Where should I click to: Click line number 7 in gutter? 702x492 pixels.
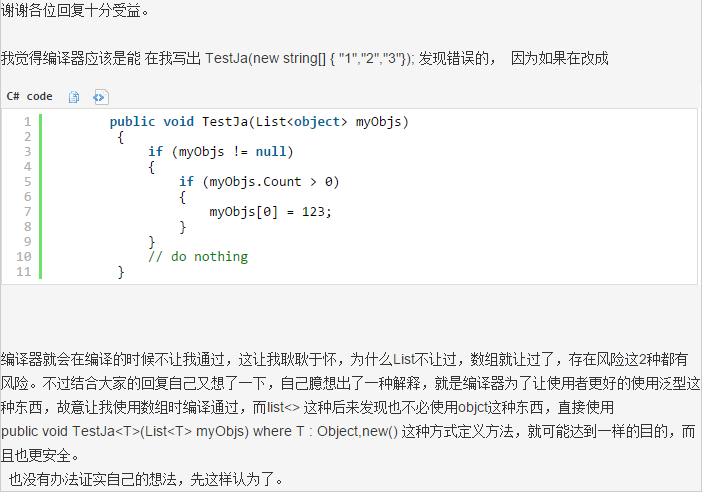pyautogui.click(x=27, y=212)
